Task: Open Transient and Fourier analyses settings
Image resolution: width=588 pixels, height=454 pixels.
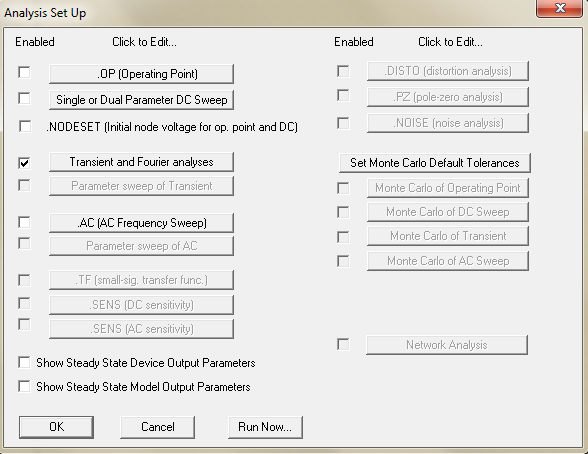Action: click(x=141, y=162)
